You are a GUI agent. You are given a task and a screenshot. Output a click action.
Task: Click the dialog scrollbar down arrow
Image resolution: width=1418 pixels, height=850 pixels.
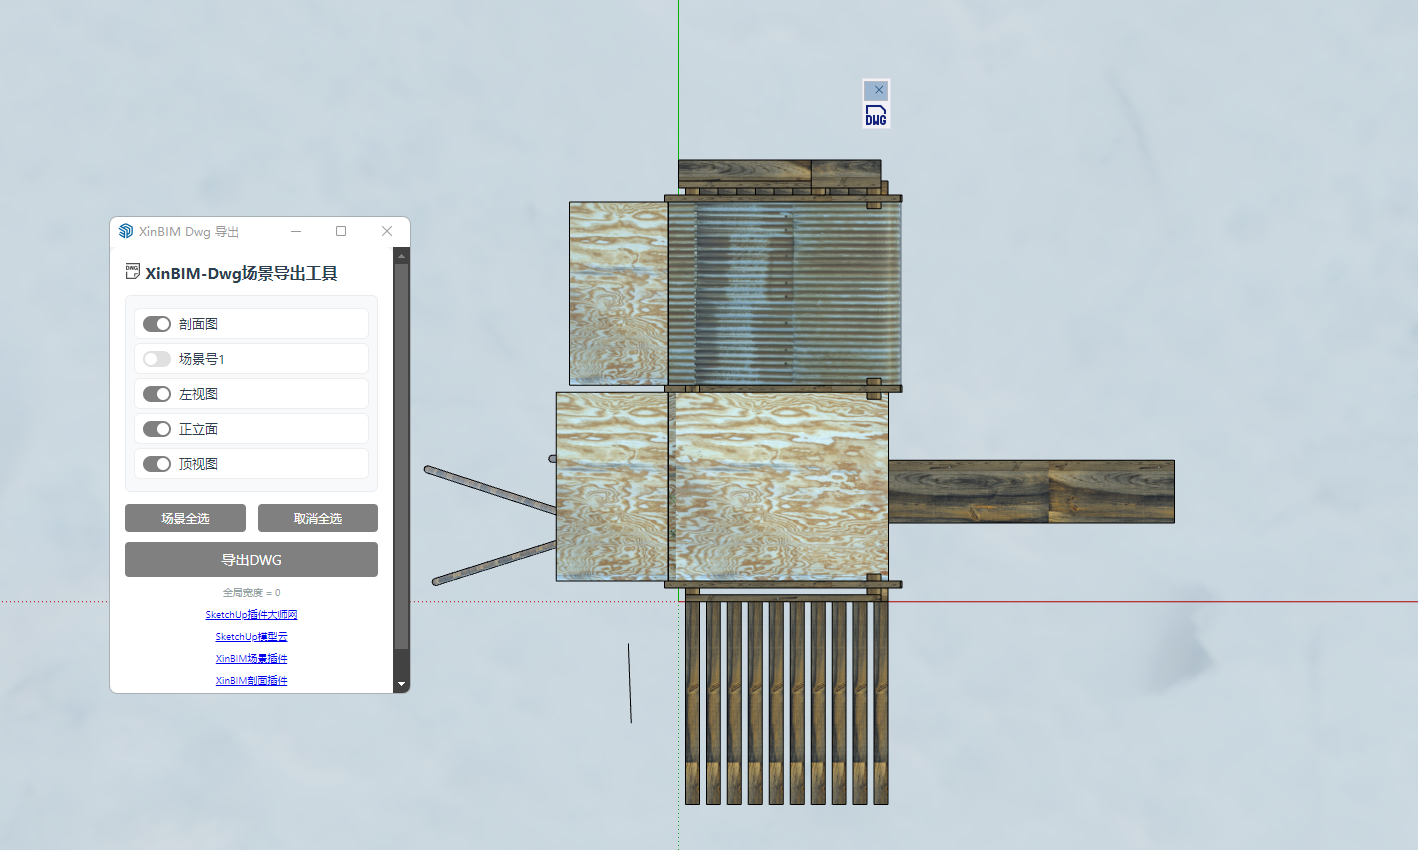tap(402, 685)
